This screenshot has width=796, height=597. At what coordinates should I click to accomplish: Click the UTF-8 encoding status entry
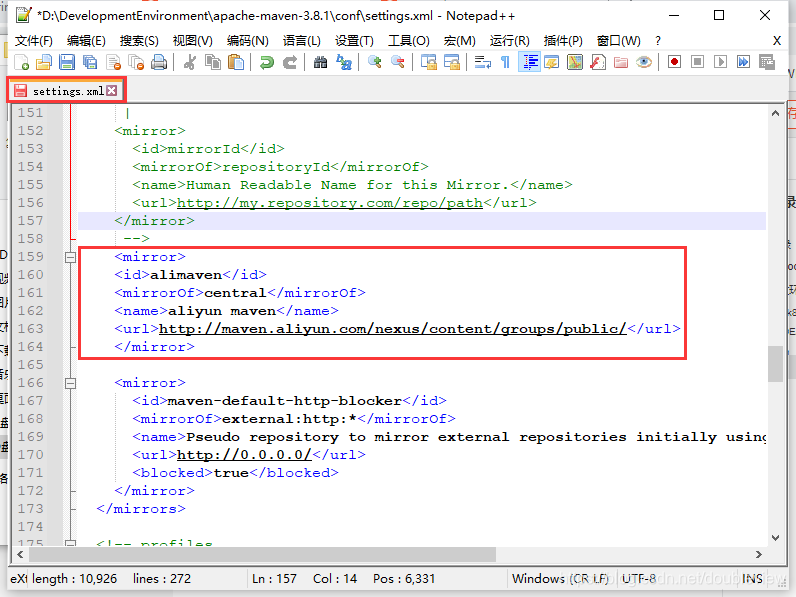click(639, 579)
